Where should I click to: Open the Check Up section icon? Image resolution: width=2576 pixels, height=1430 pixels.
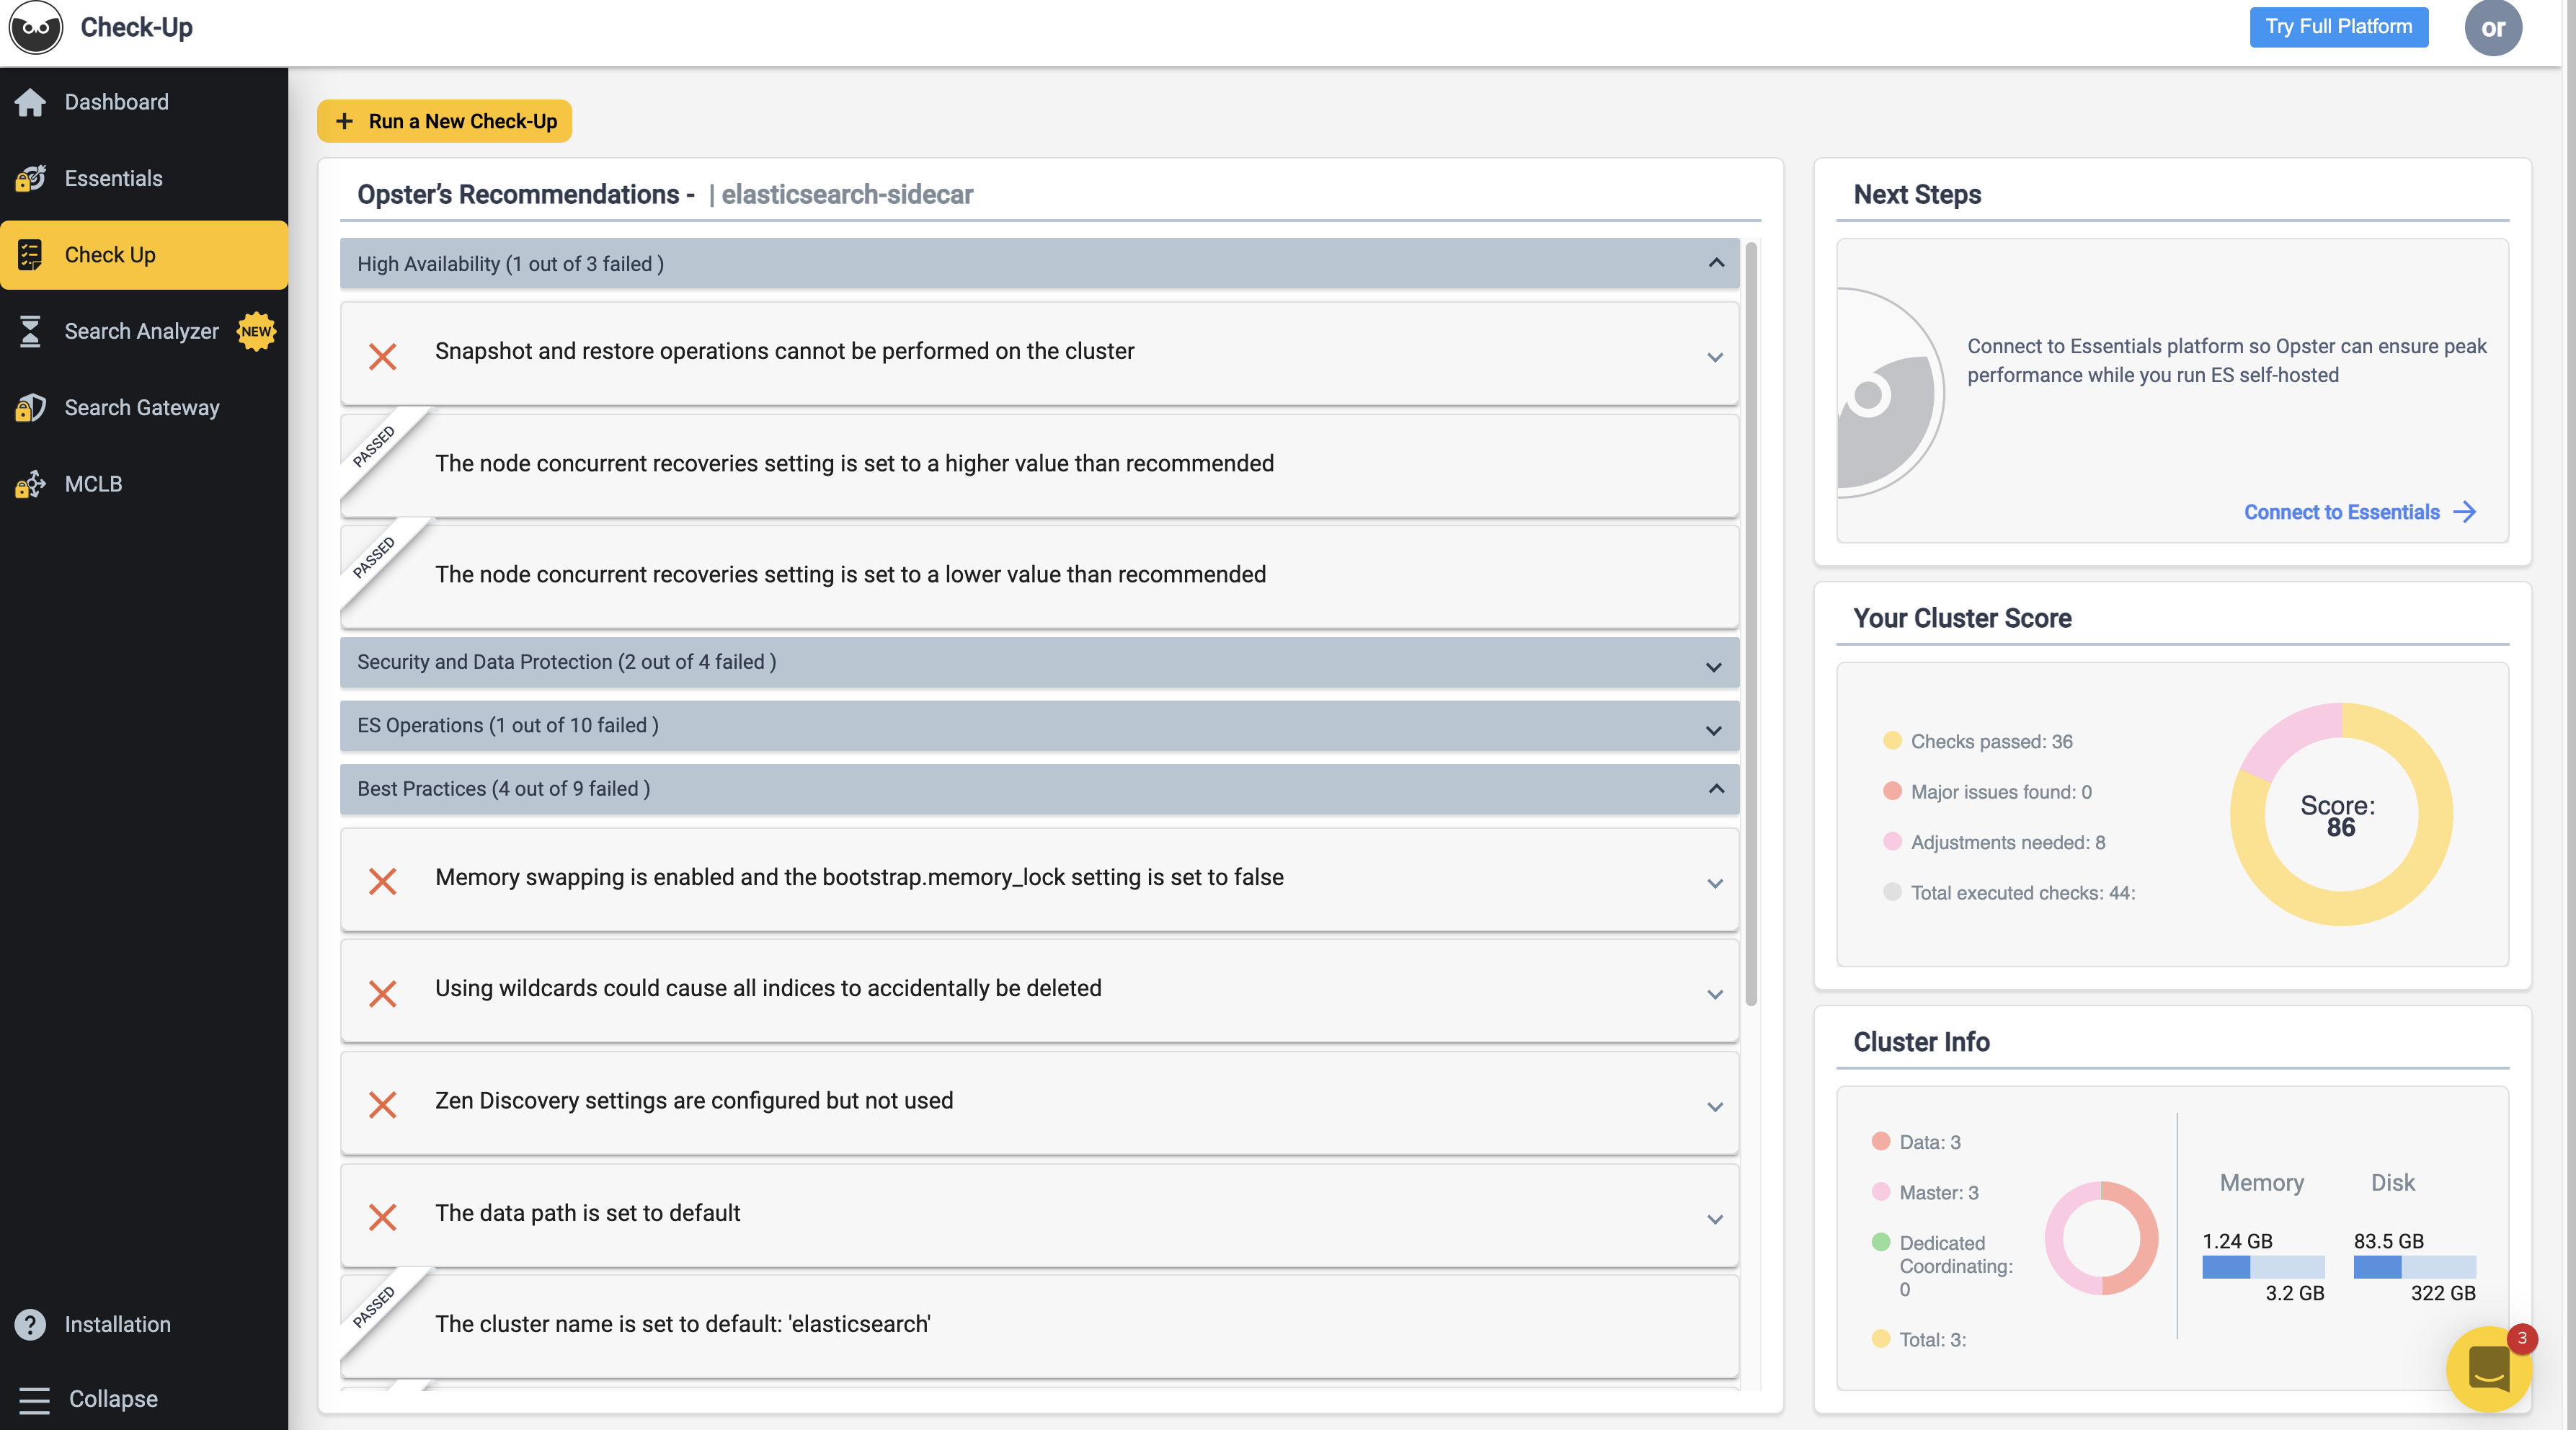click(x=30, y=255)
